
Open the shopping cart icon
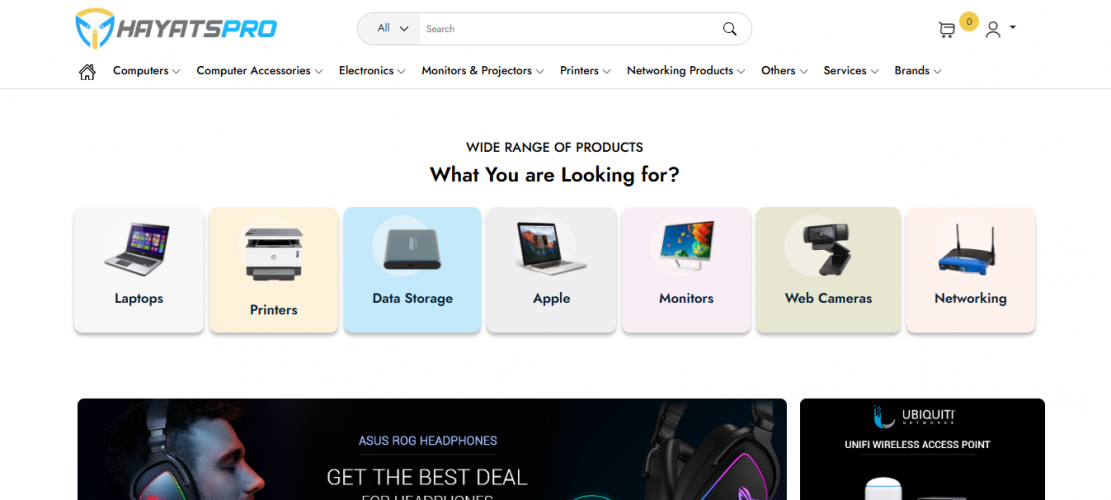tap(947, 30)
